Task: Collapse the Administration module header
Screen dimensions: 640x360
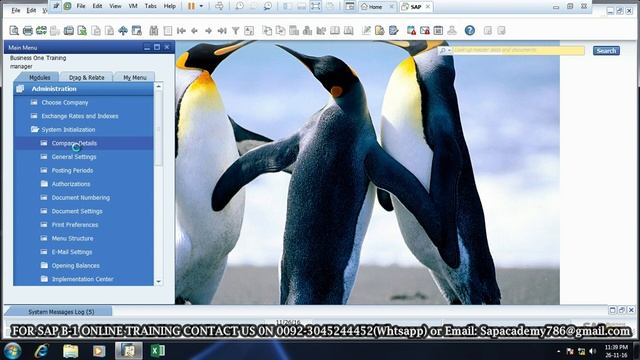Action: [x=83, y=89]
